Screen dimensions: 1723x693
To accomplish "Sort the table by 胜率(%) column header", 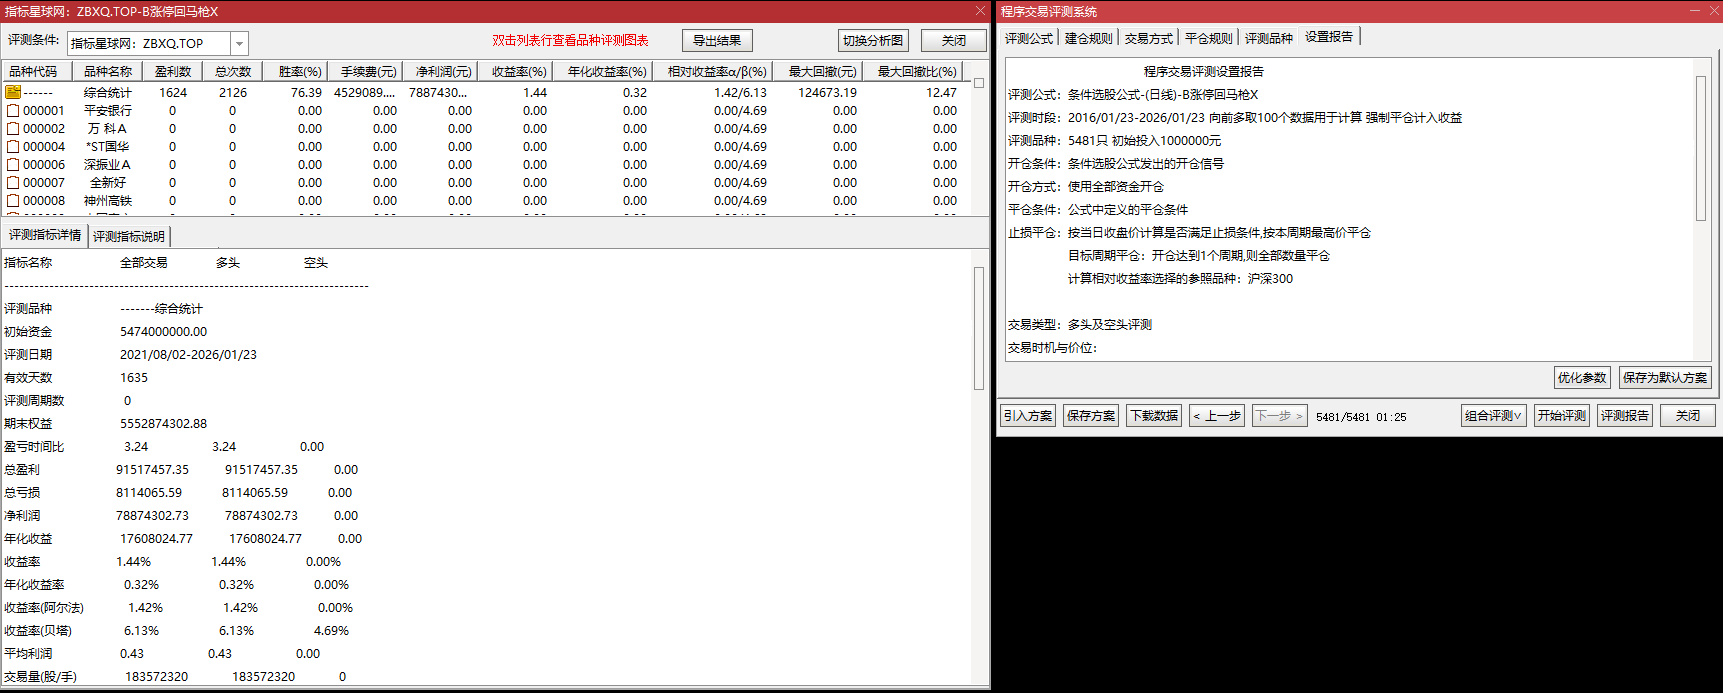I will click(x=299, y=72).
